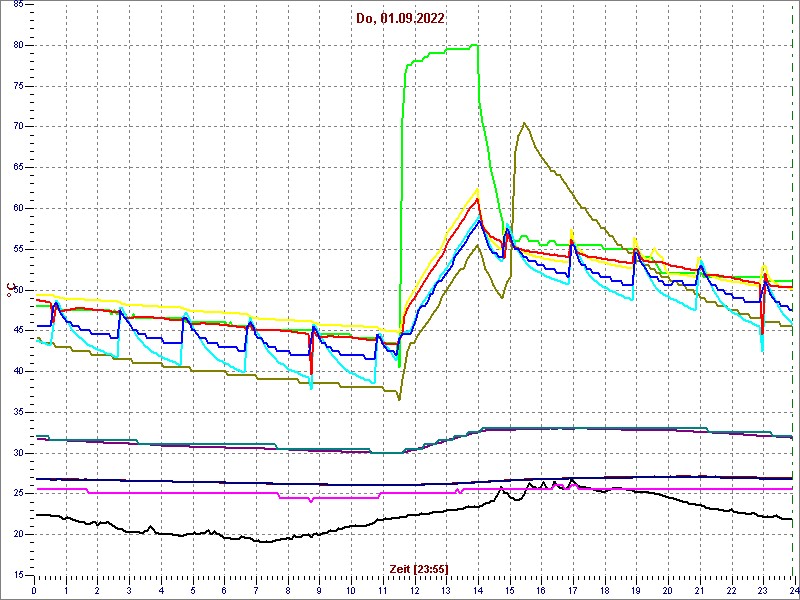Choose hour 17 on the time axis

pos(572,590)
